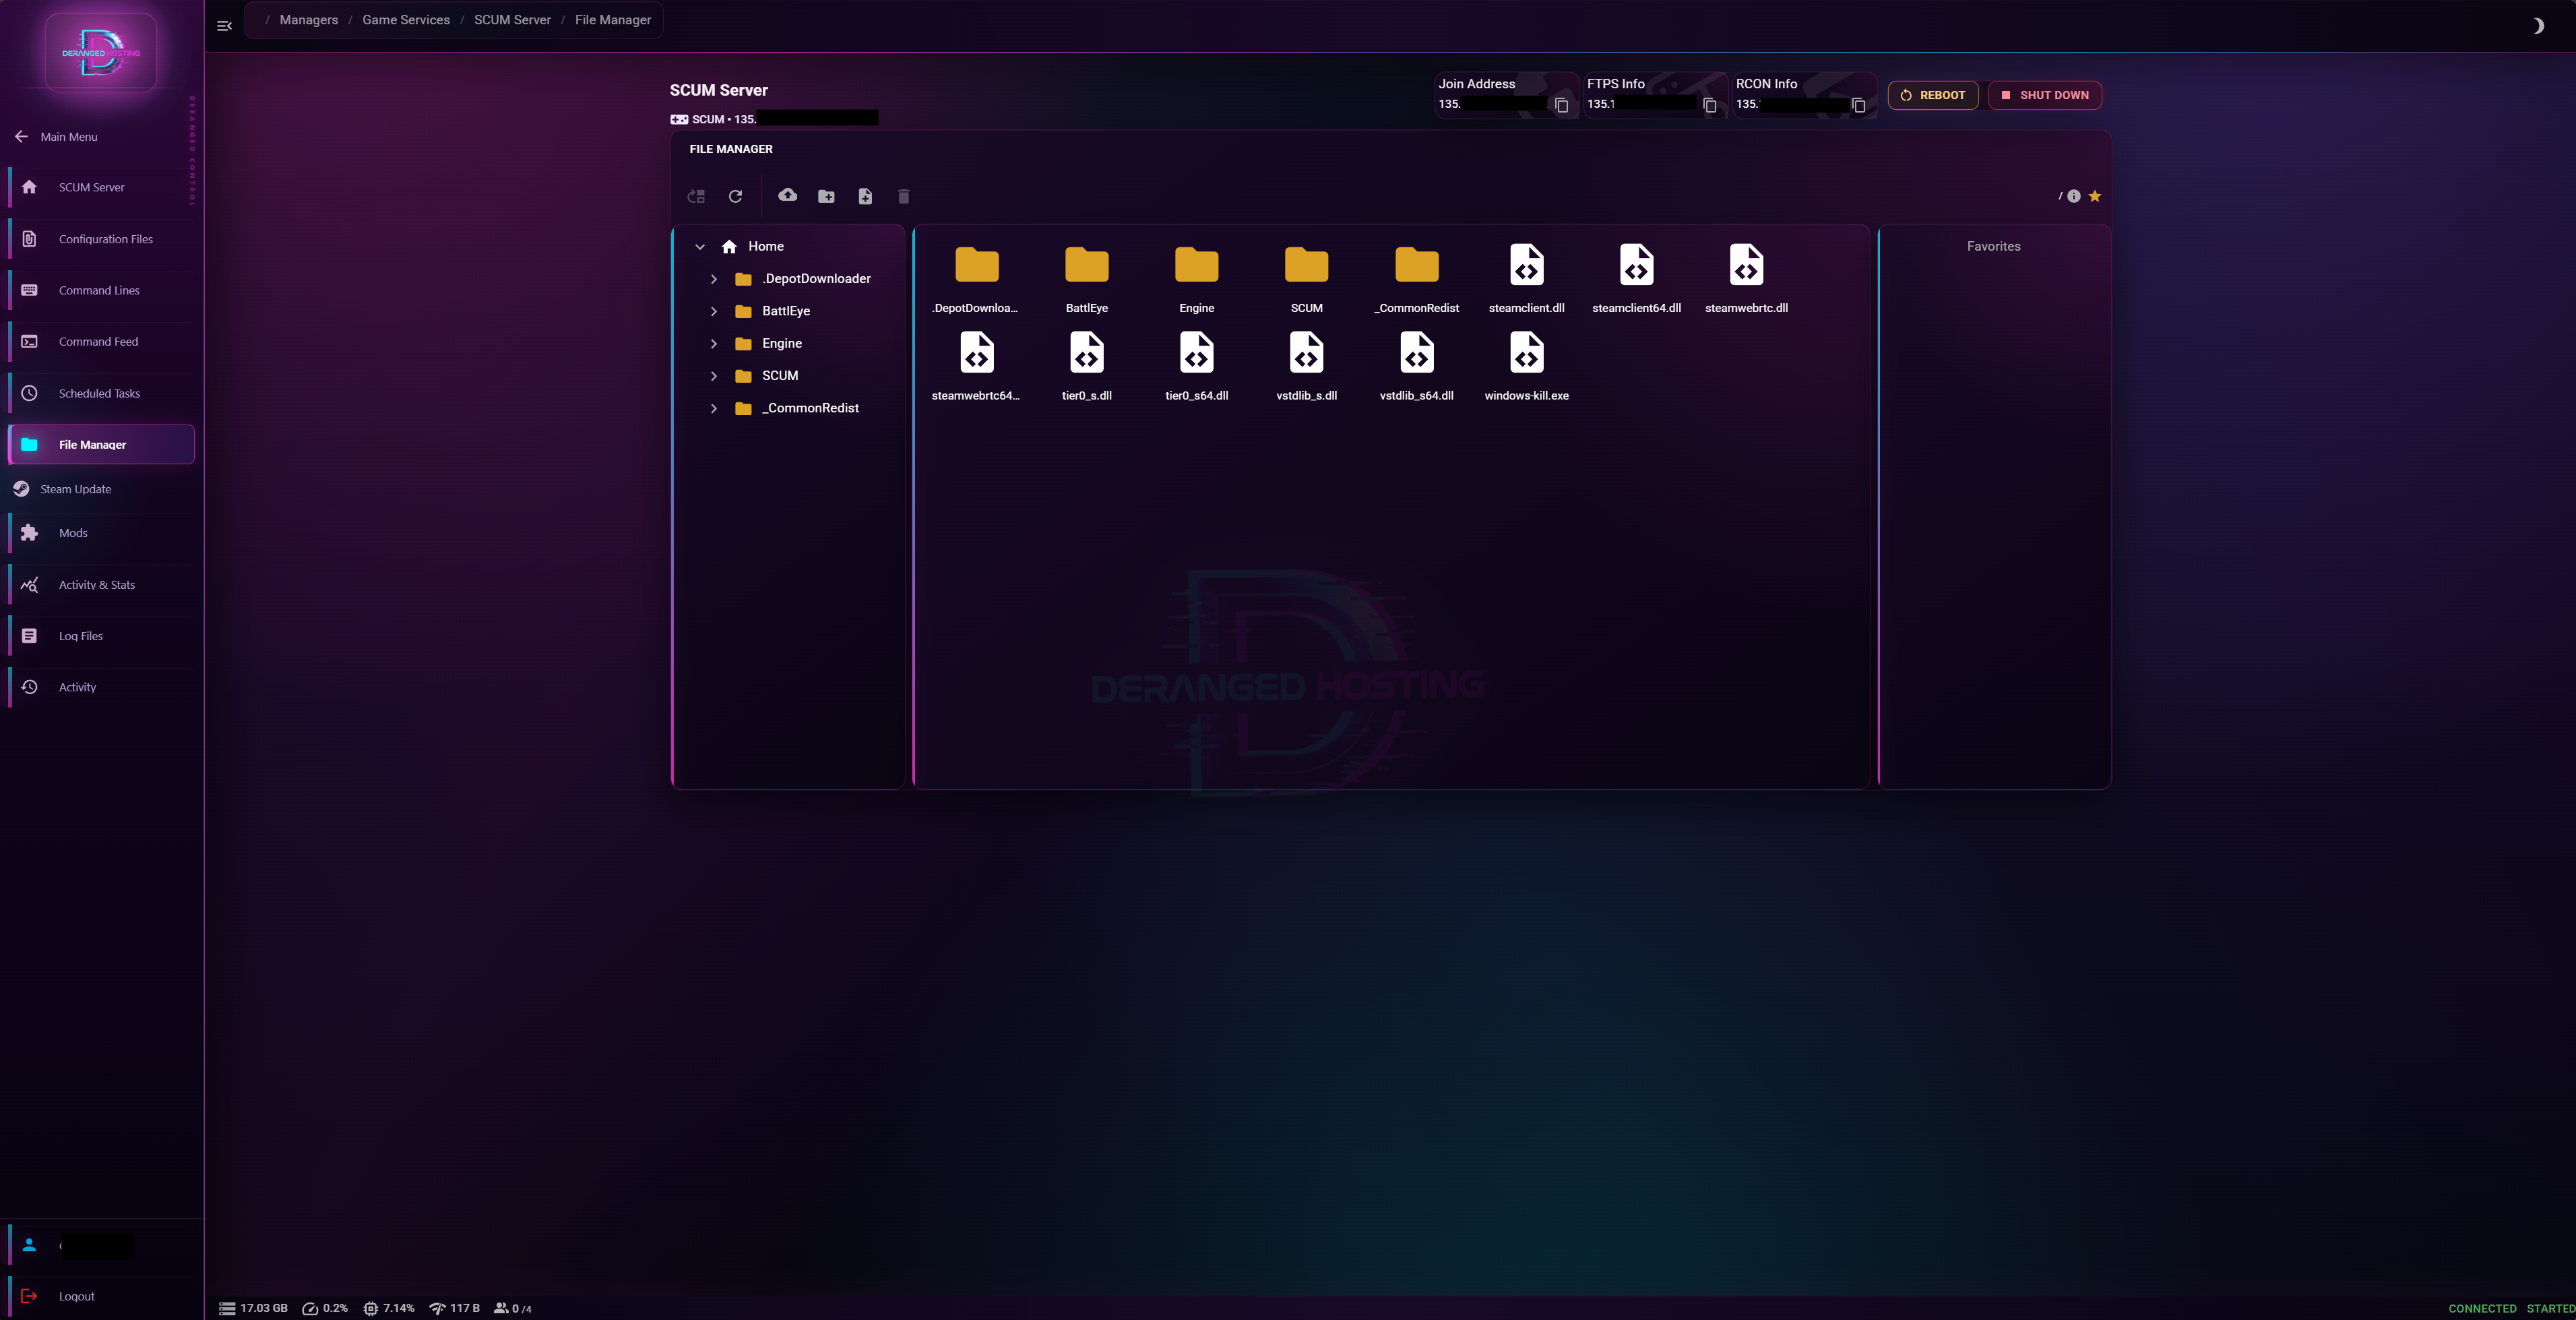Select vstdlib_s64.dll file
This screenshot has width=2576, height=1320.
click(x=1416, y=365)
